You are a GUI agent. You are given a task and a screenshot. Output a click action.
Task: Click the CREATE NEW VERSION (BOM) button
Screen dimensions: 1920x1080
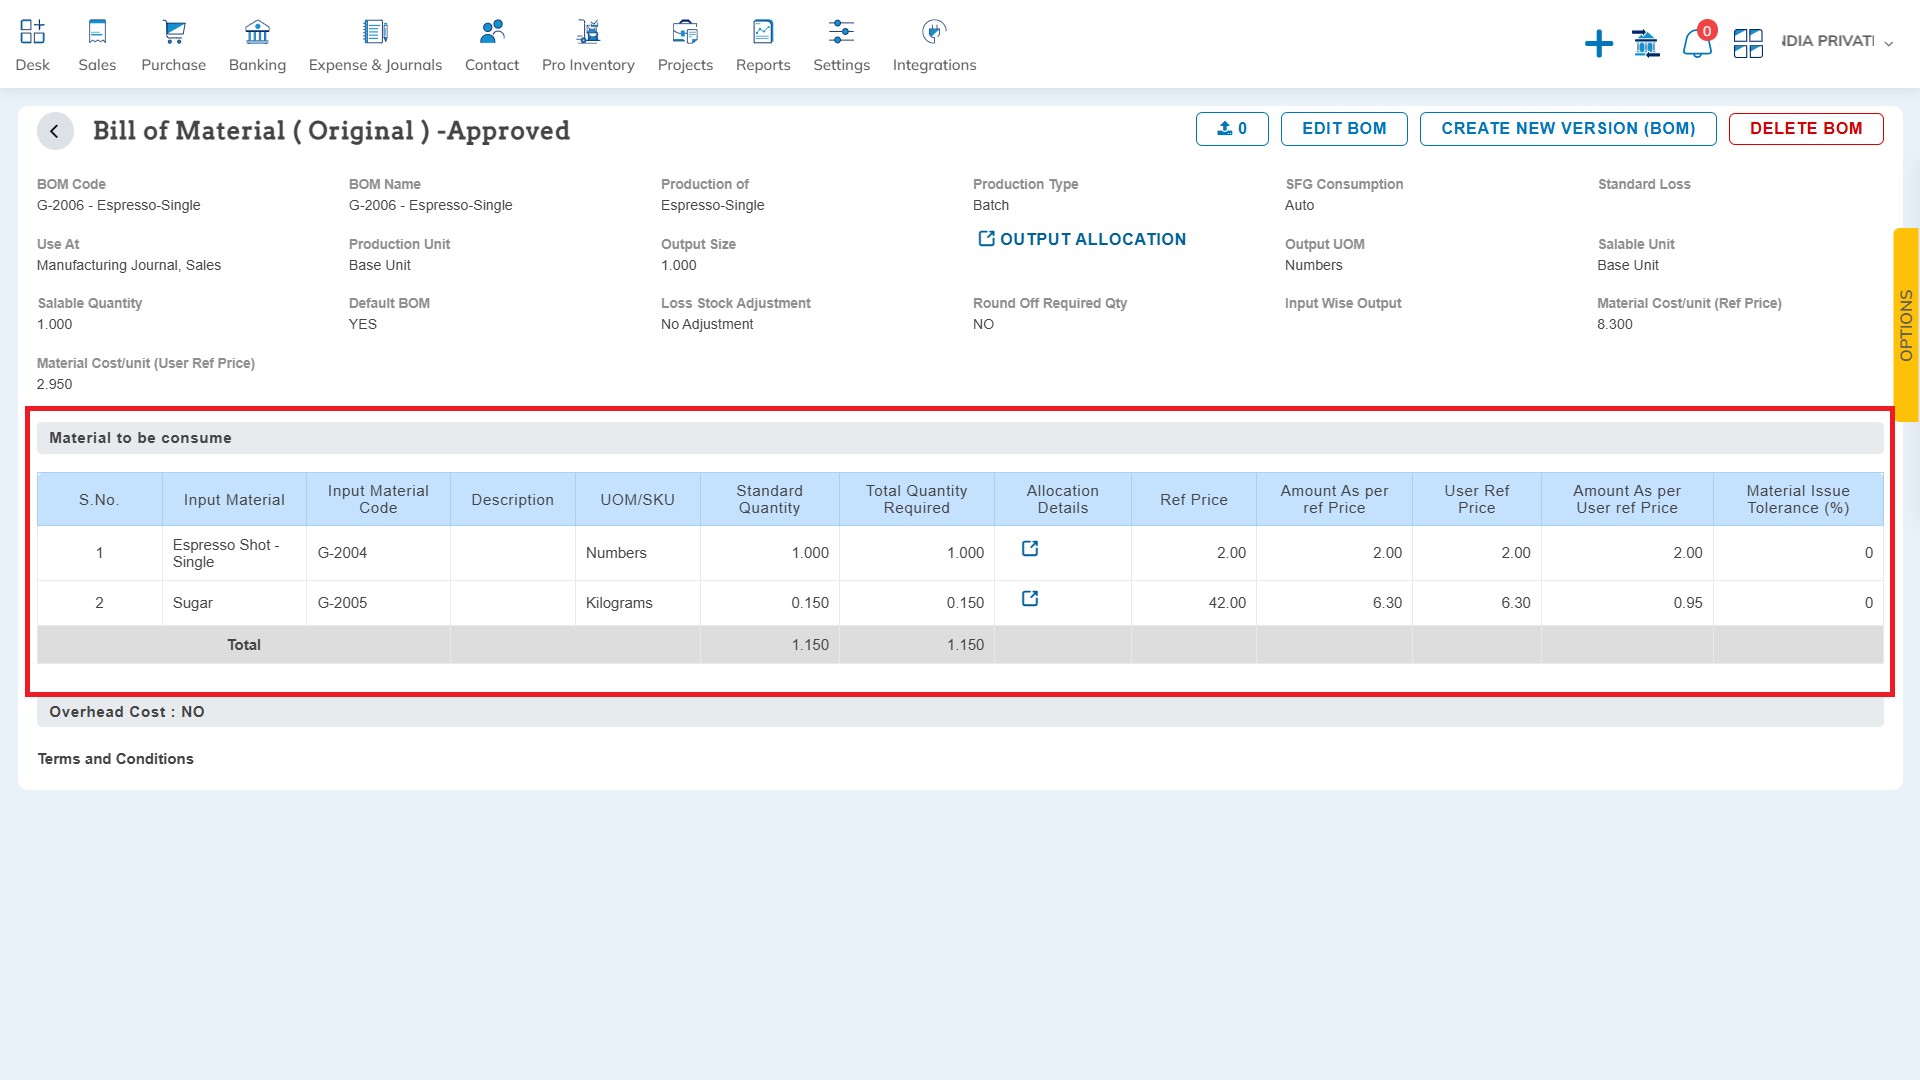(x=1568, y=128)
